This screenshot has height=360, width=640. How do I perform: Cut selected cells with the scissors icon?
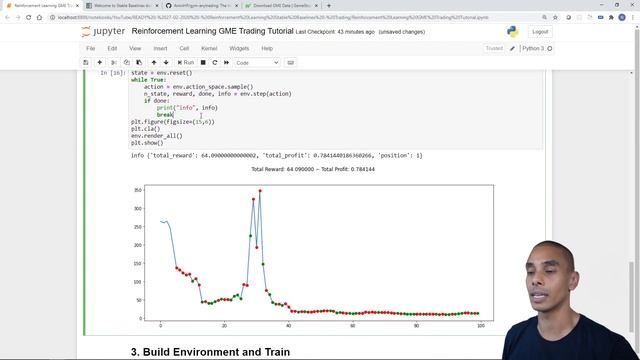tap(114, 62)
